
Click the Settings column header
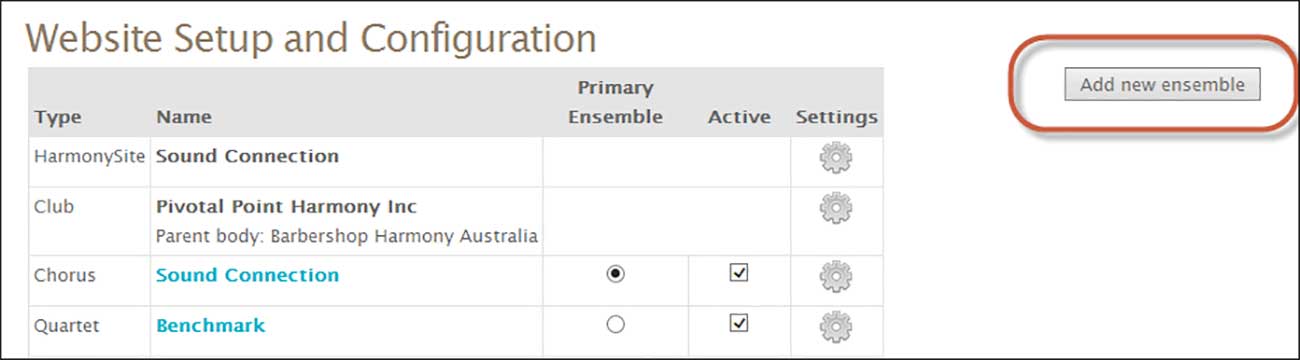837,117
